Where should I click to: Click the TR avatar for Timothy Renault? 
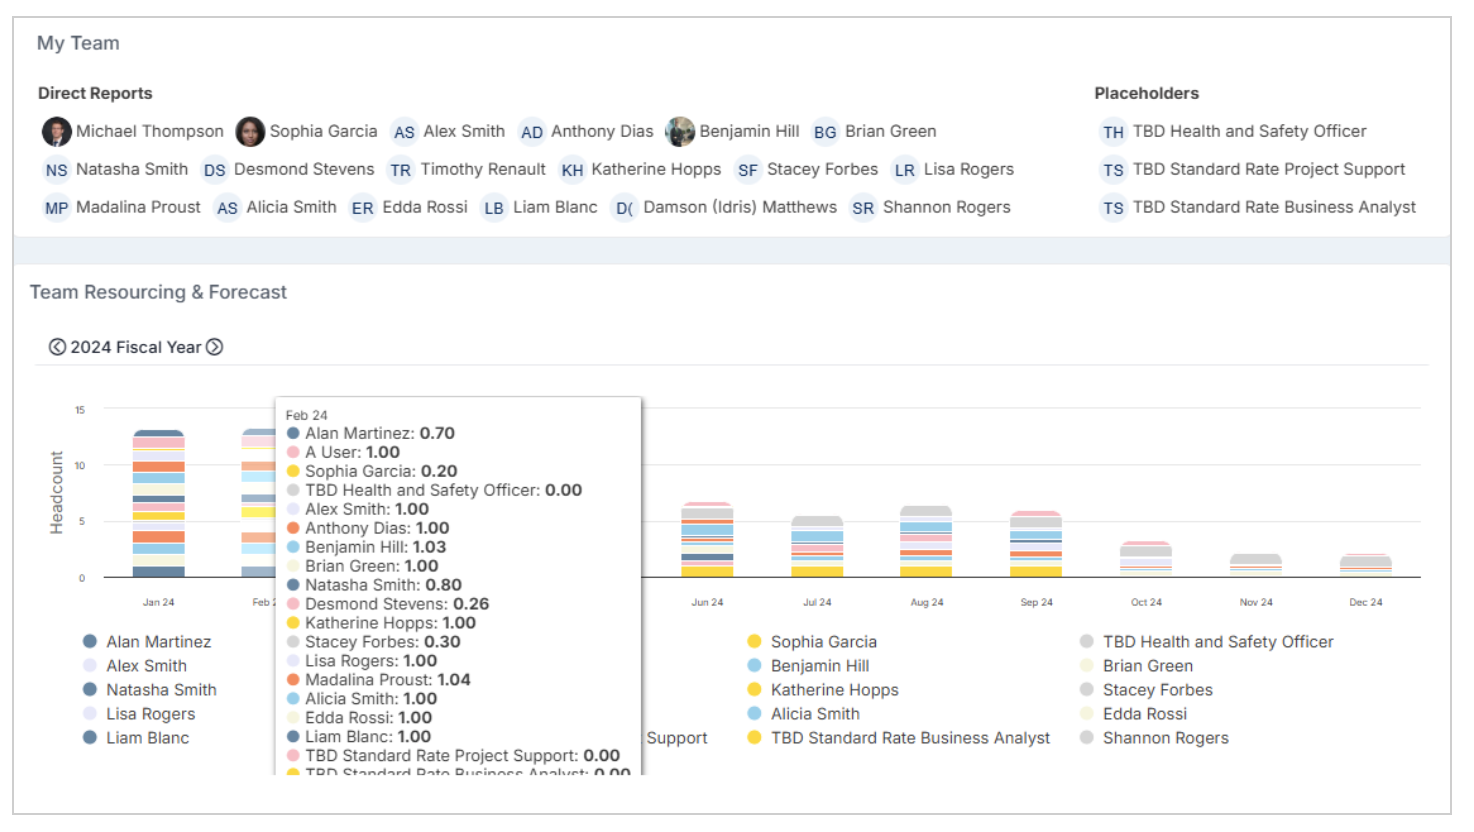tap(401, 170)
